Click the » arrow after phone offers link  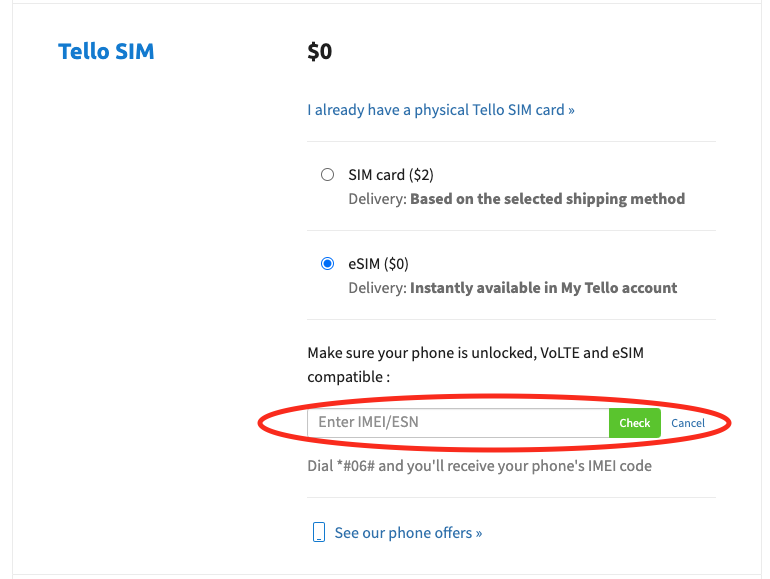(479, 534)
